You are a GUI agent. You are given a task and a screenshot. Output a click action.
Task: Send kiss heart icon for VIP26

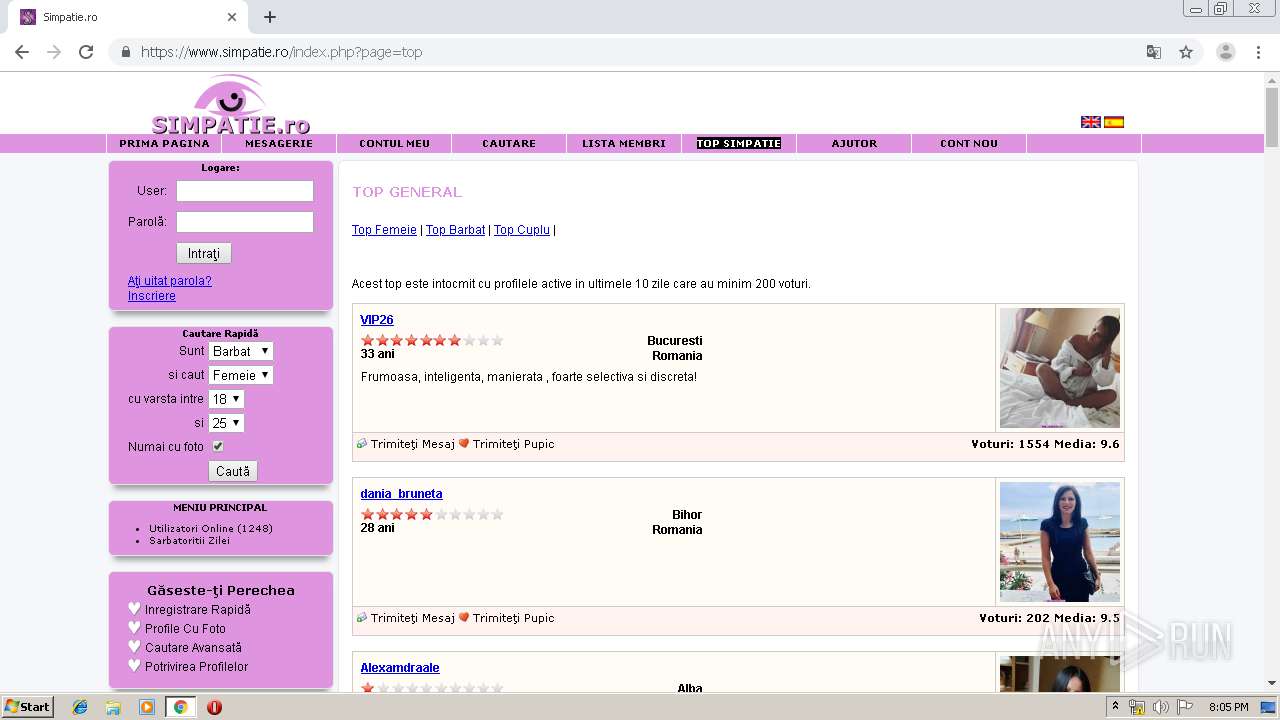click(464, 444)
